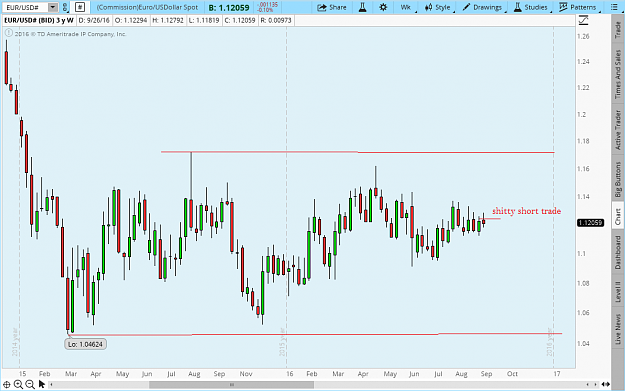Click the horizontal scrollbar thumb
625x391 pixels.
pos(232,385)
